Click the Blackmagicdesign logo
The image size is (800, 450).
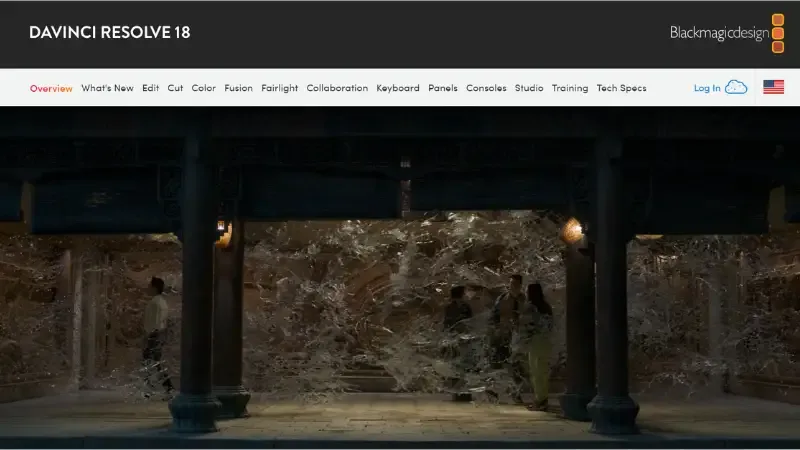pos(727,33)
